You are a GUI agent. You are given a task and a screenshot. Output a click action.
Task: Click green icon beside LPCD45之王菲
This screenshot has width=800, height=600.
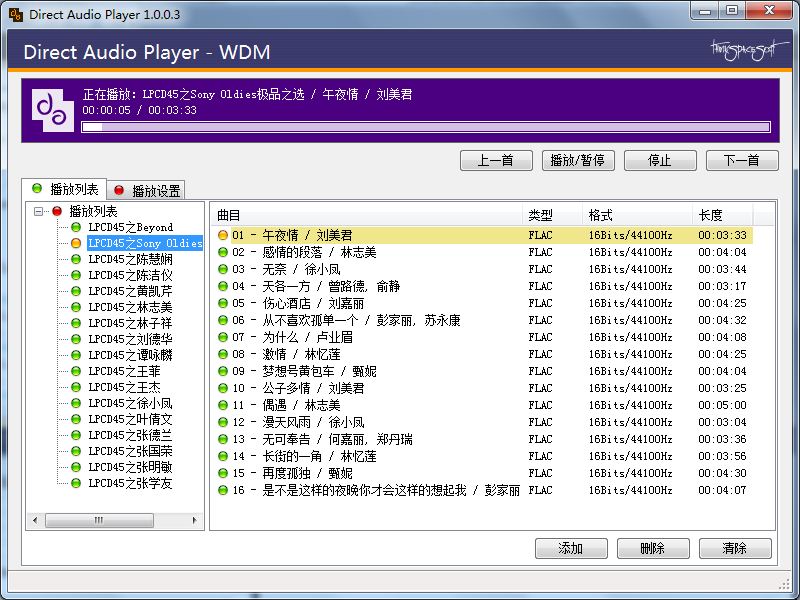[x=76, y=371]
